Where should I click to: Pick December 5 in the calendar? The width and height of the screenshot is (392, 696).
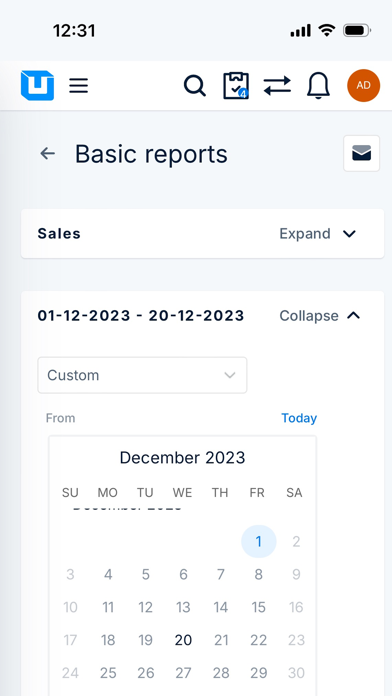(146, 574)
